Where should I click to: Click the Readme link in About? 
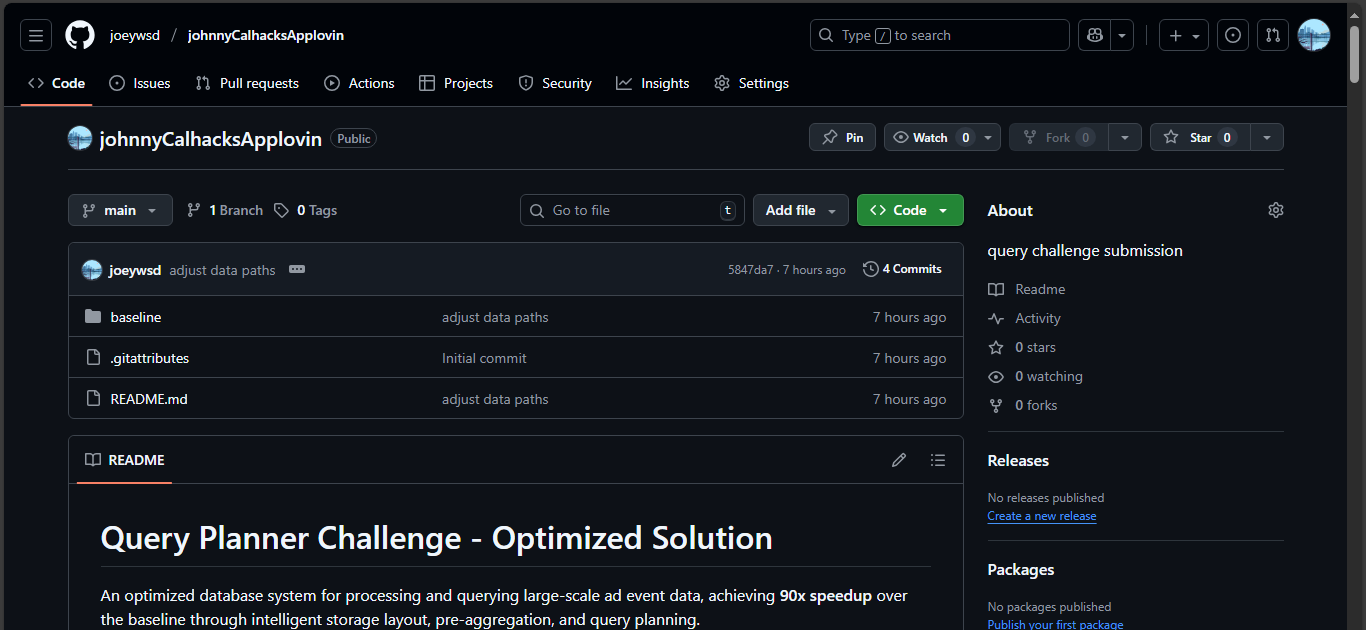point(1027,289)
